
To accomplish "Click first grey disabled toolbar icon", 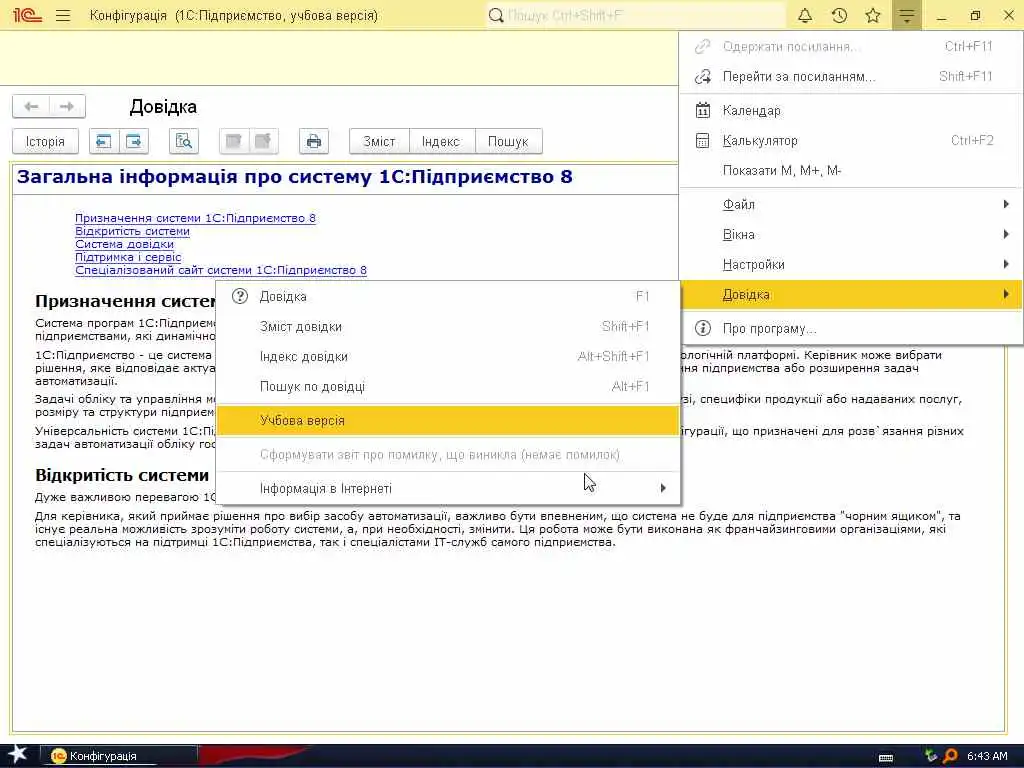I will pyautogui.click(x=234, y=141).
